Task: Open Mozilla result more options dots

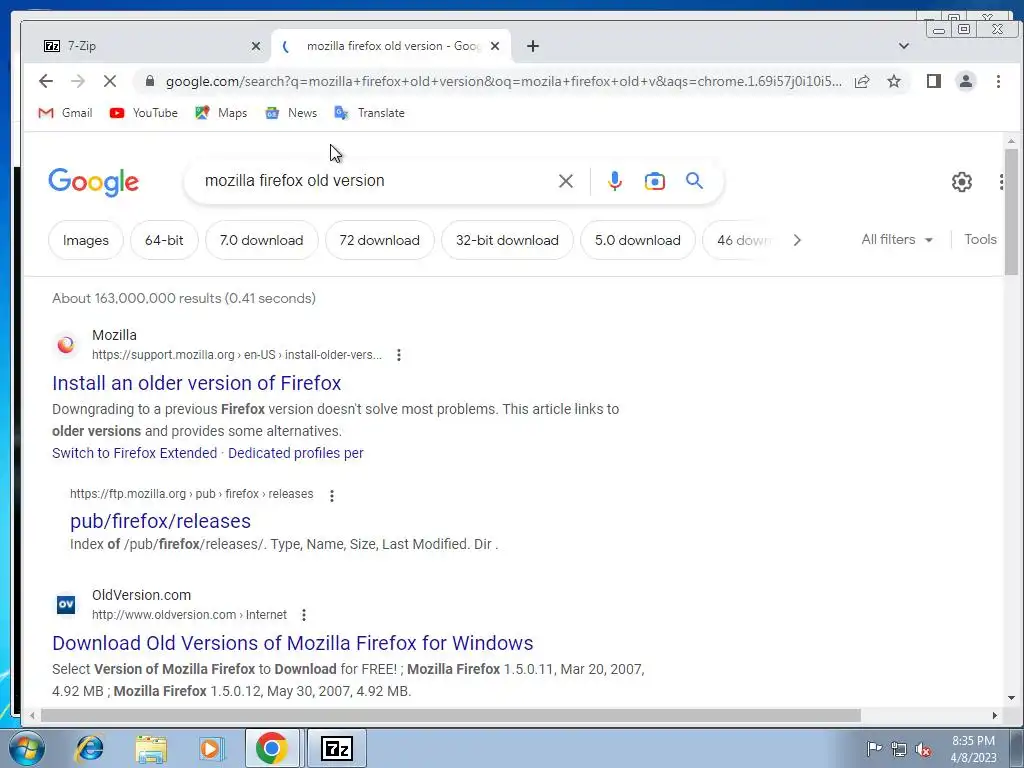Action: point(398,355)
